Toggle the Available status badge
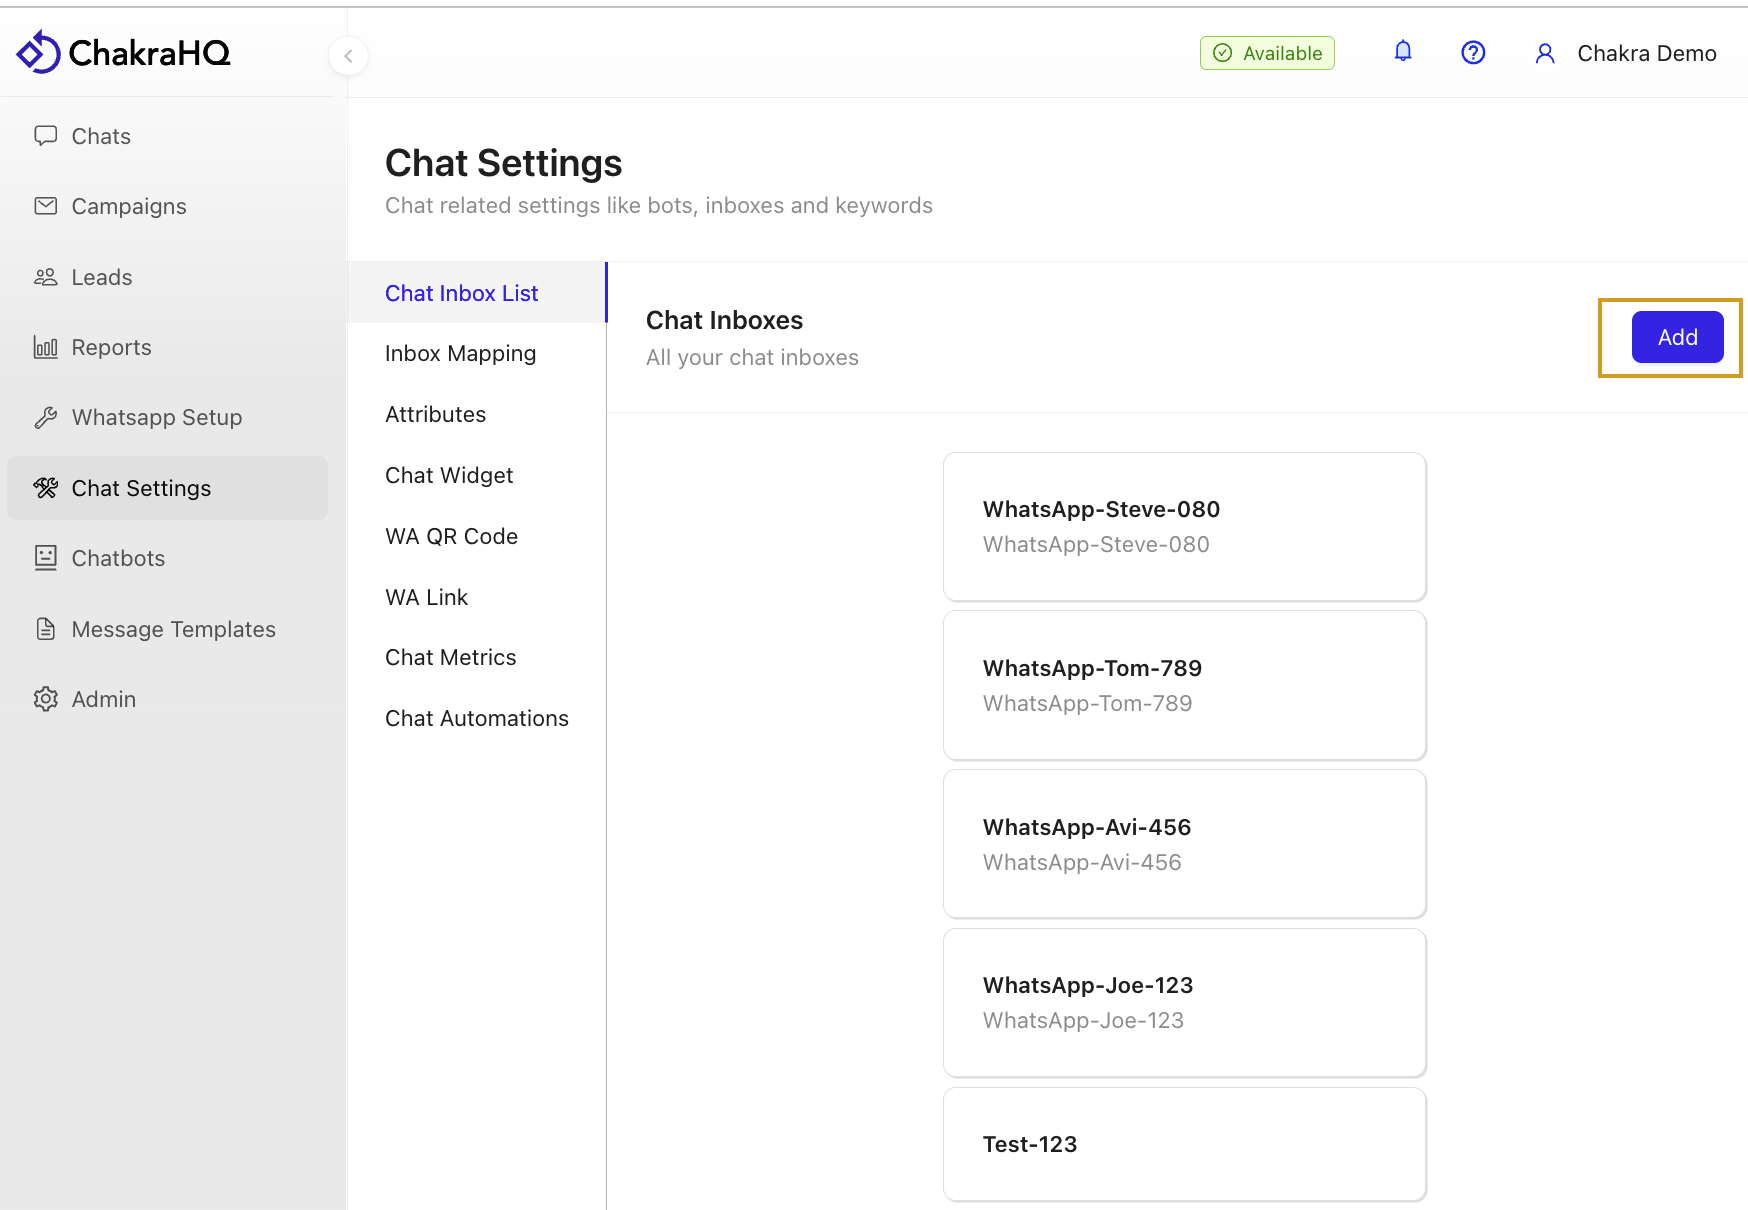 [x=1267, y=53]
